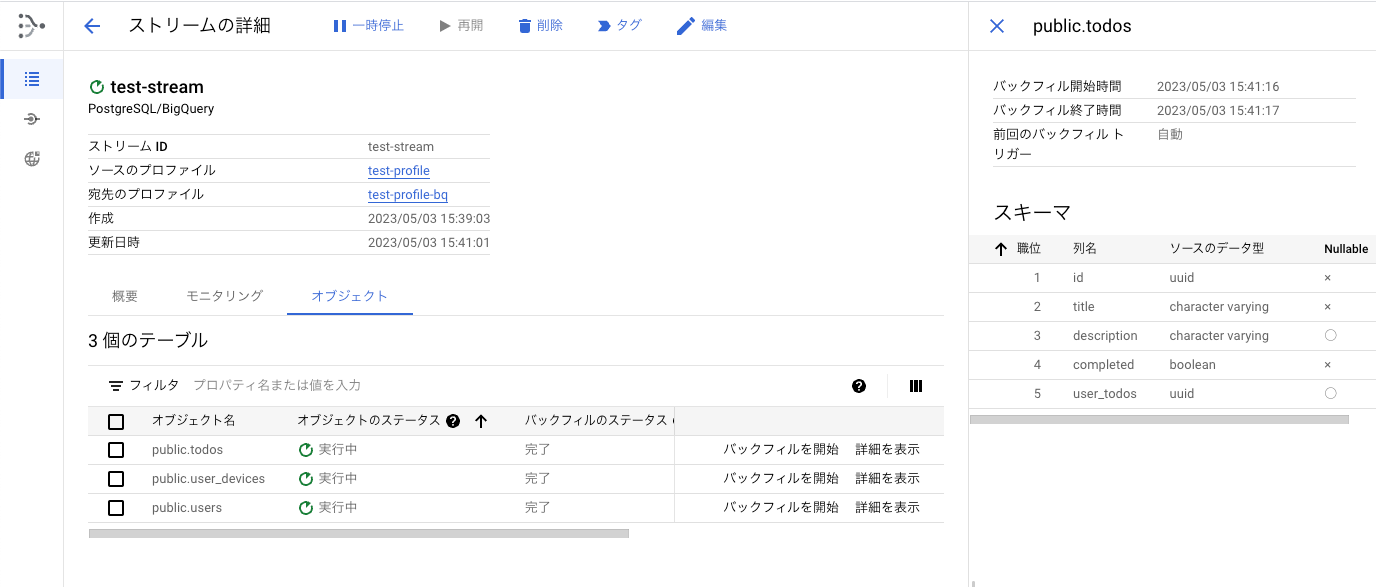
Task: Click running status icon of public.user_devices
Action: (x=306, y=479)
